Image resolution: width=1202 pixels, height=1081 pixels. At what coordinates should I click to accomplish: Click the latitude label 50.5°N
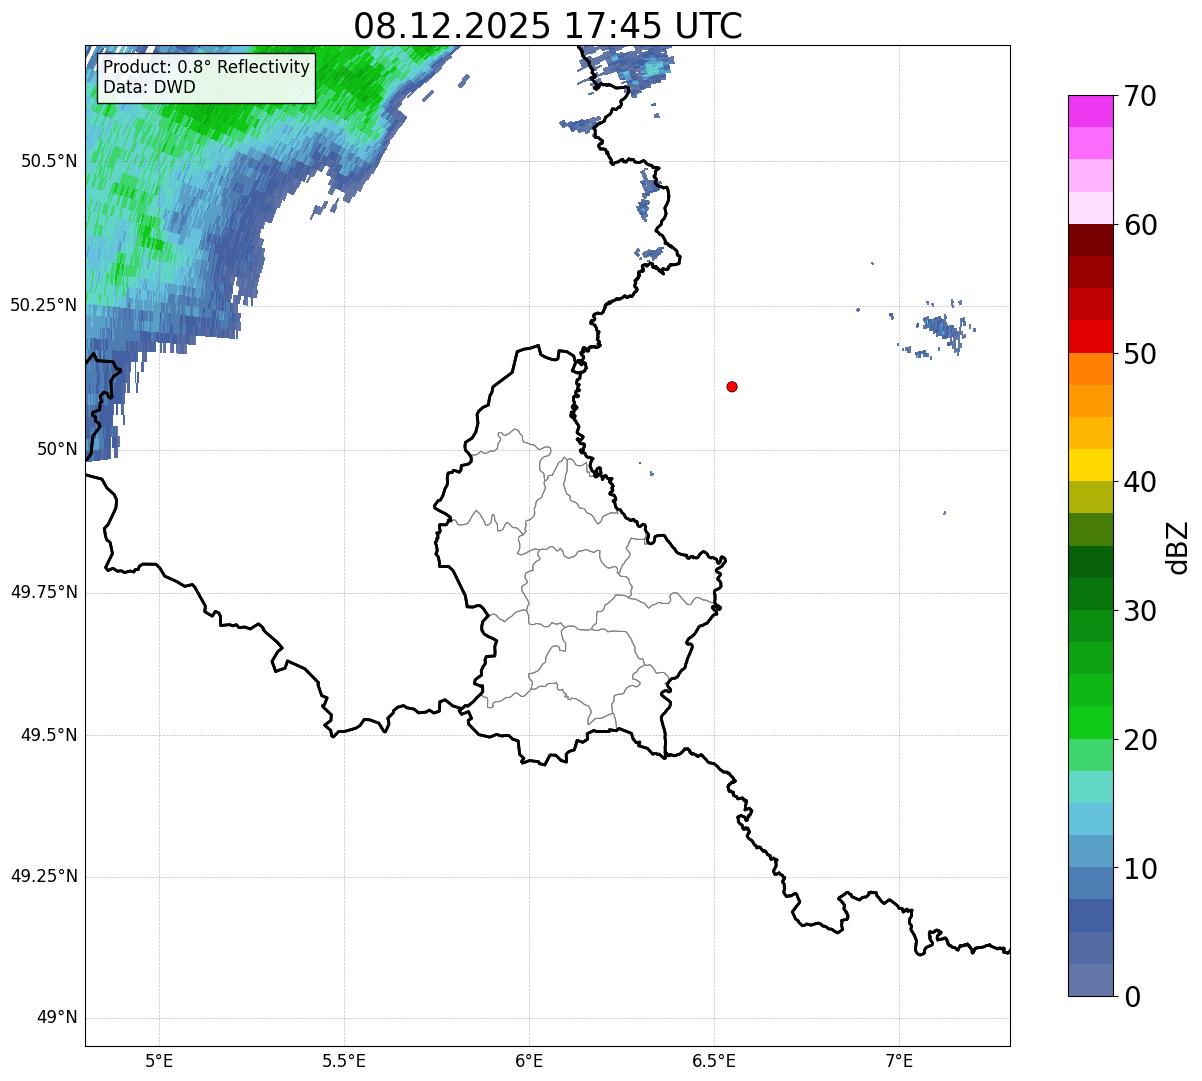48,161
